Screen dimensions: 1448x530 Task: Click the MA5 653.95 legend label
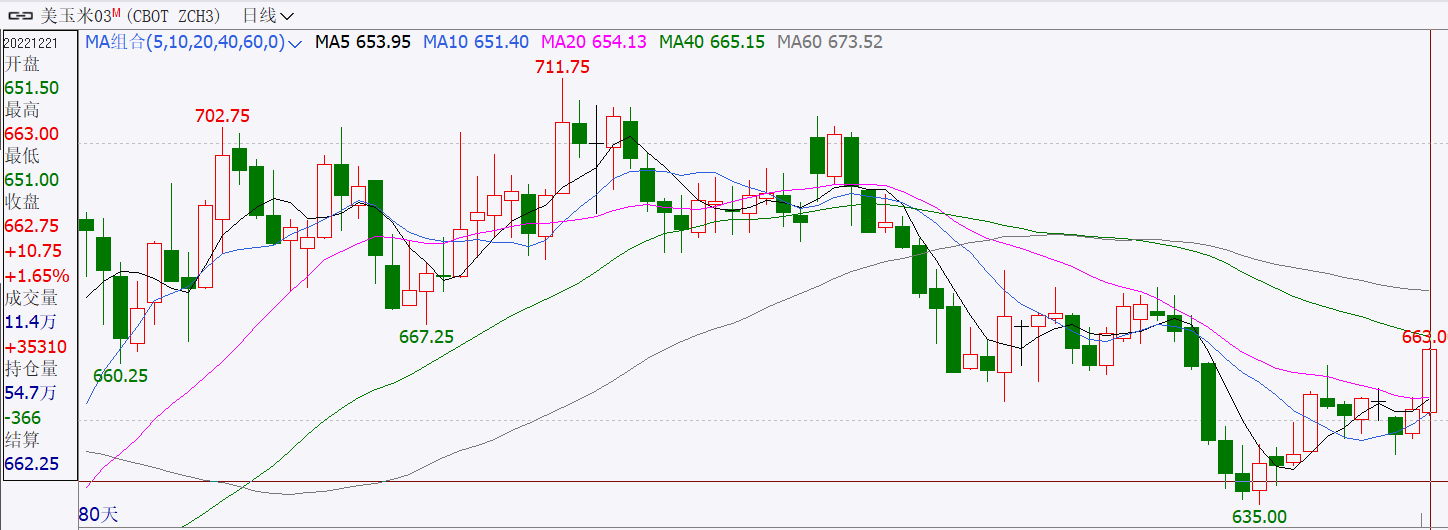click(x=362, y=42)
